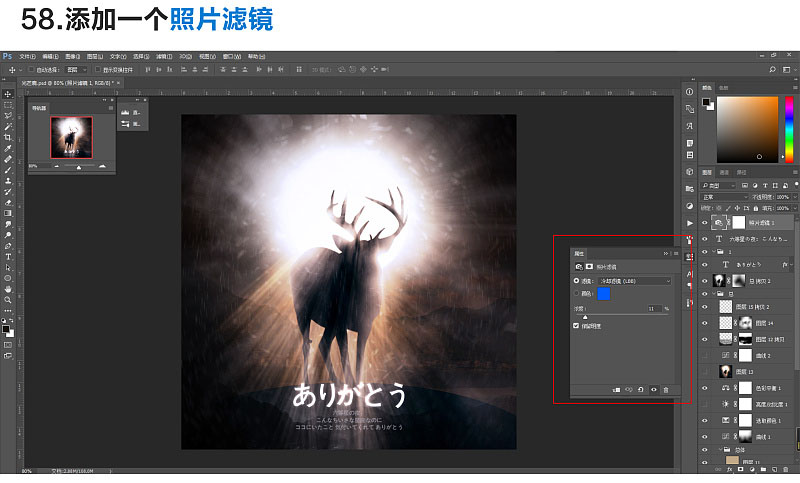The height and width of the screenshot is (483, 800).
Task: Select the Eyedropper tool
Action: pos(8,148)
